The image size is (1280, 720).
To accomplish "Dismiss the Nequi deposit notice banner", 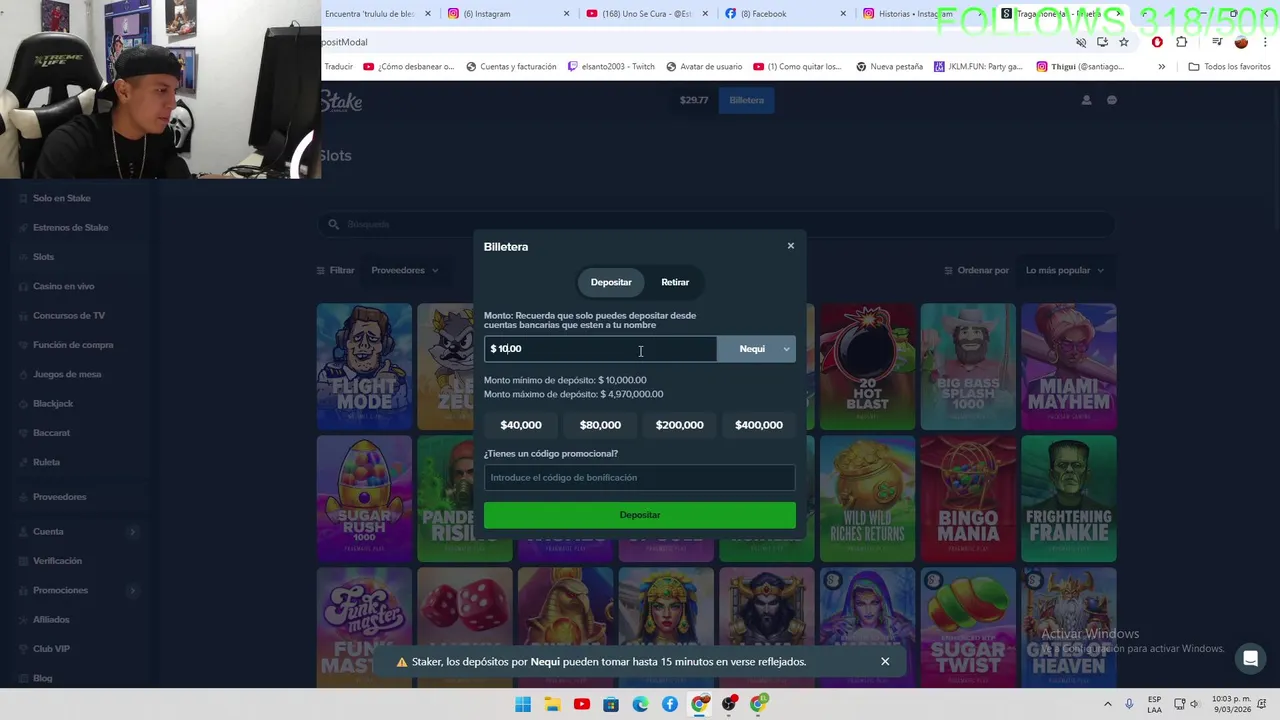I will (885, 661).
